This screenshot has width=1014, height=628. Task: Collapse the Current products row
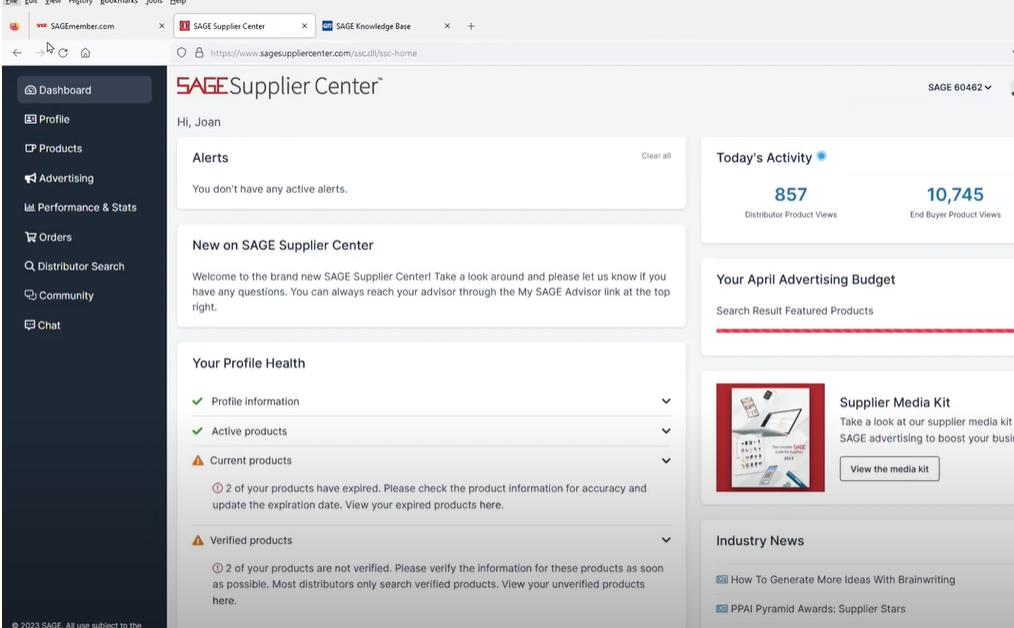[666, 460]
